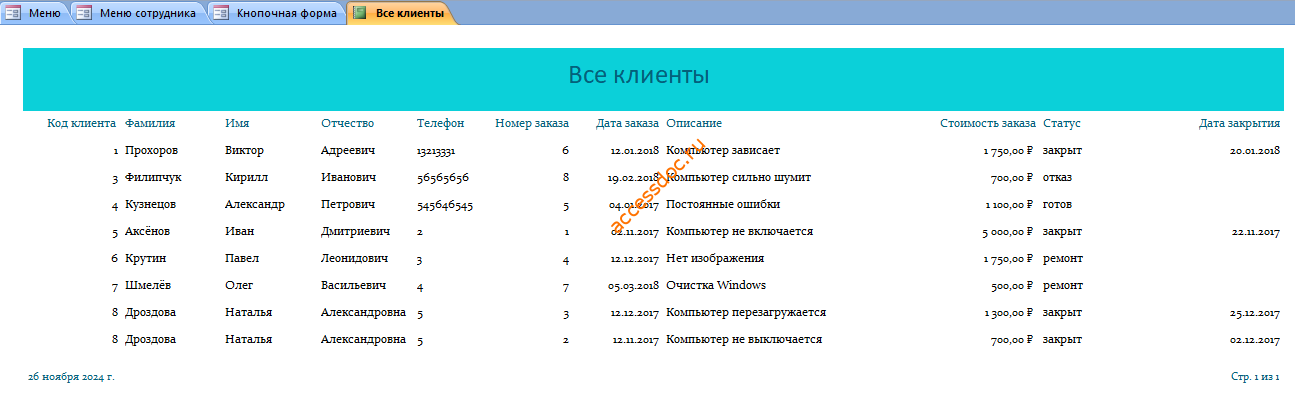Click the description Компьютер не включается
1295x411 pixels.
coord(739,231)
